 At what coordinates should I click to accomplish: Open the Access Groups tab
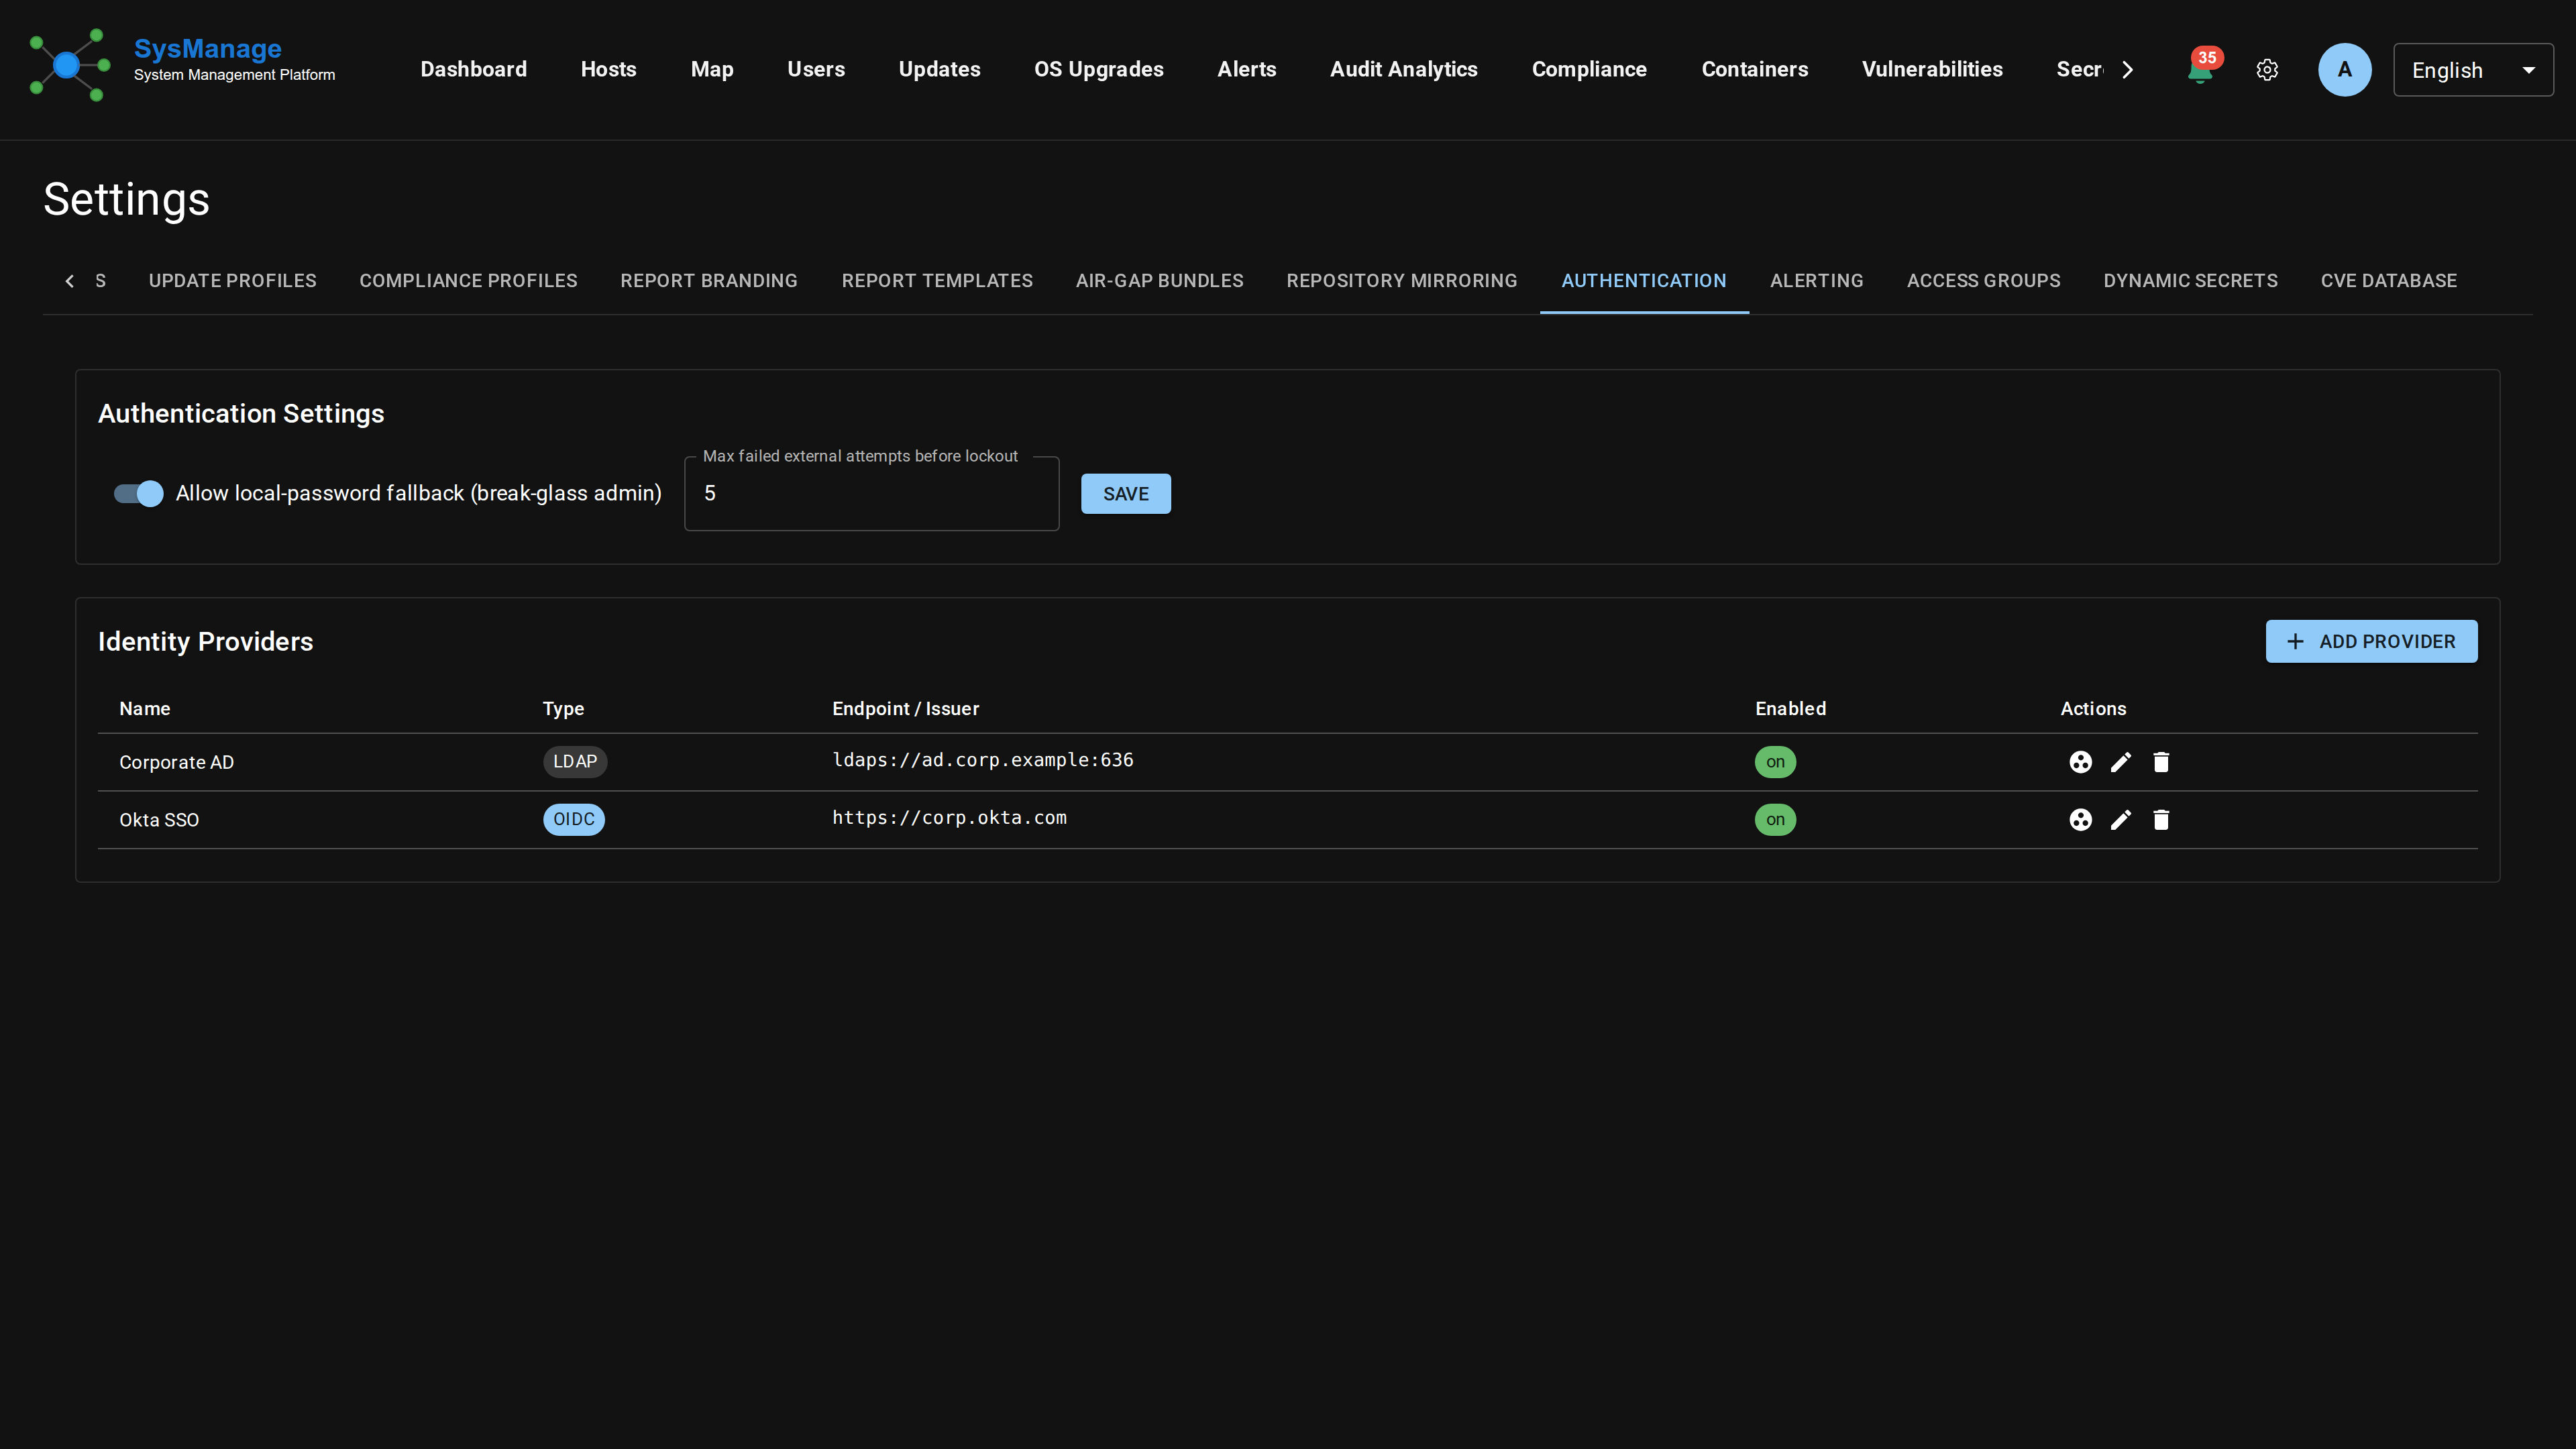1983,281
